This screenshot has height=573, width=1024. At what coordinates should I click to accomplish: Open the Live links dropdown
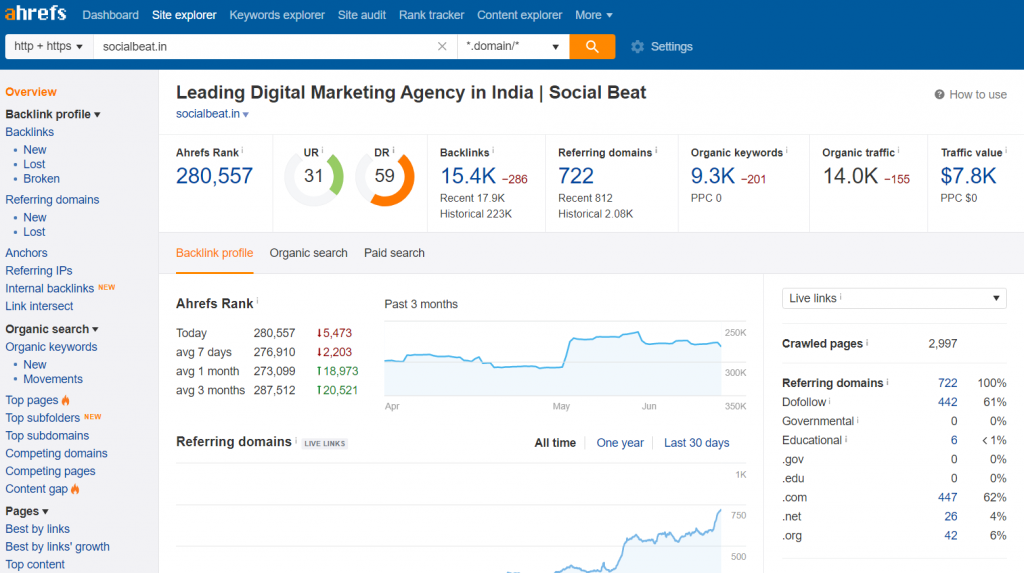pos(894,298)
